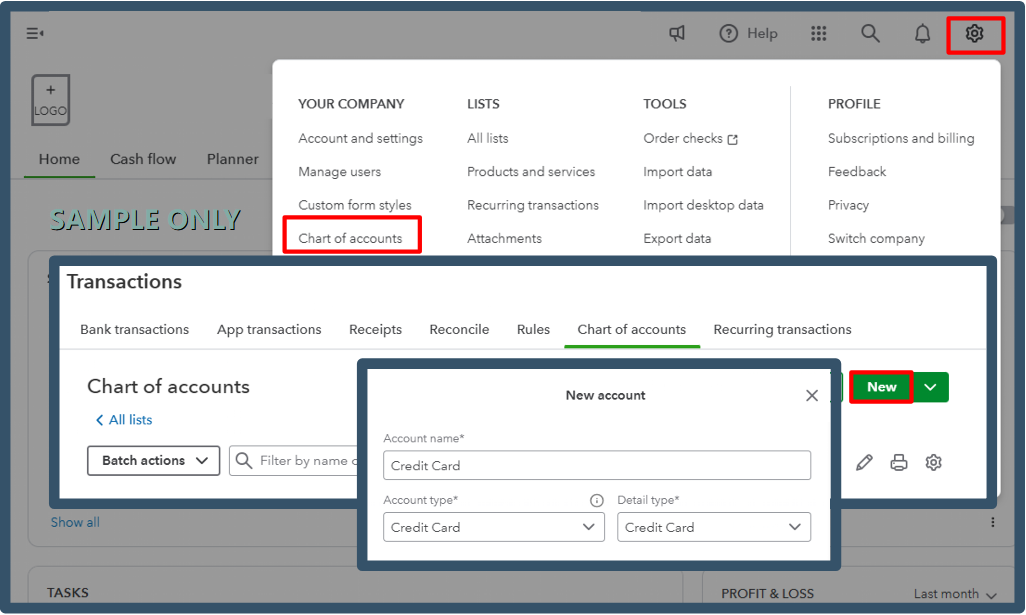Screen dimensions: 1026x615
Task: Open Help from the top bar
Action: coord(749,33)
